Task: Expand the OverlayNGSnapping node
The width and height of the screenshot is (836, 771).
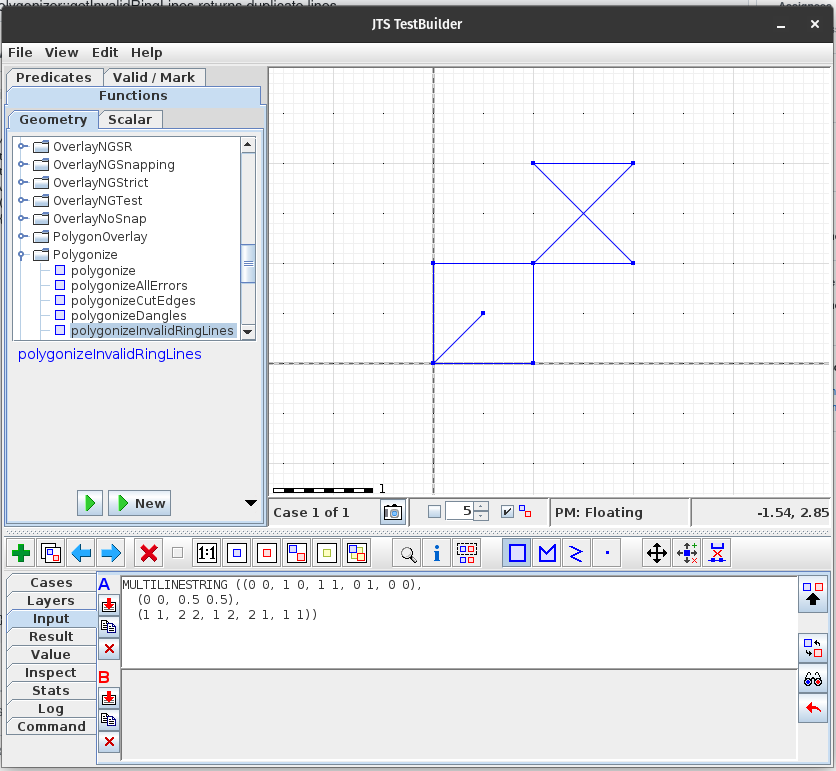Action: [20, 164]
